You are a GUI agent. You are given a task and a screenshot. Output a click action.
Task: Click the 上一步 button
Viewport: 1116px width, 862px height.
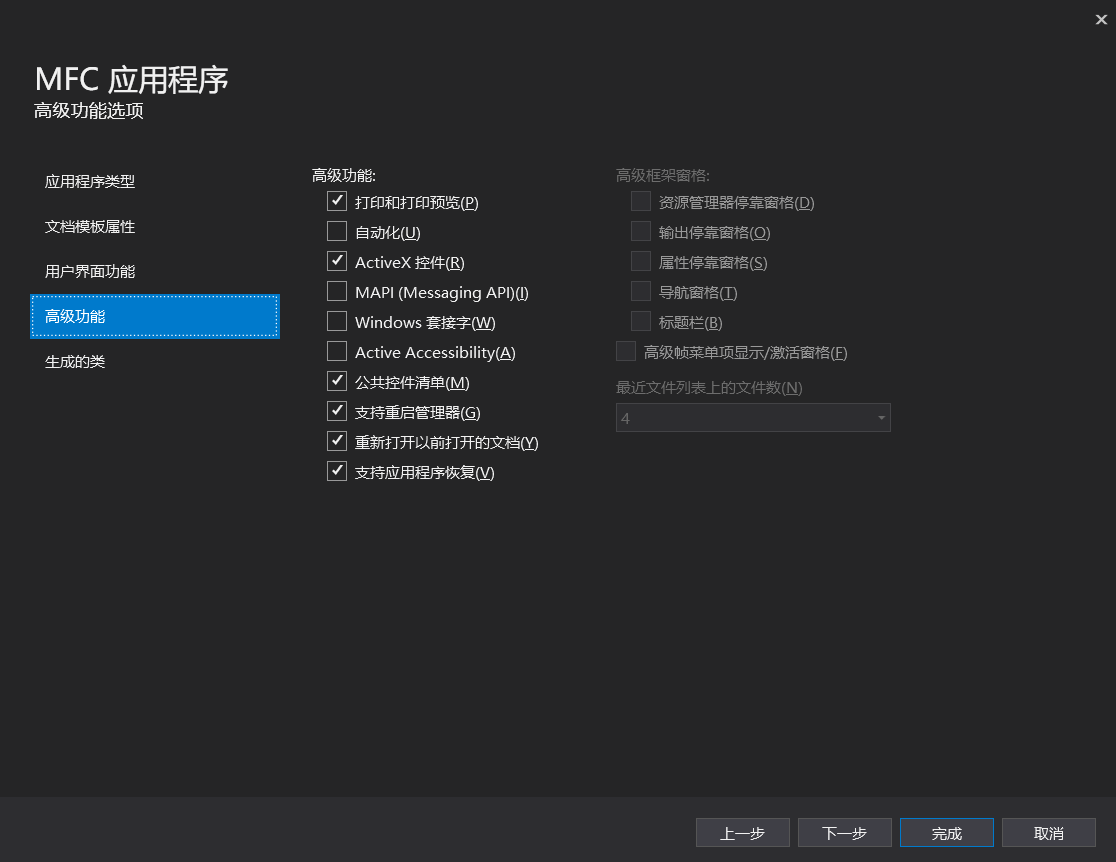[x=742, y=832]
